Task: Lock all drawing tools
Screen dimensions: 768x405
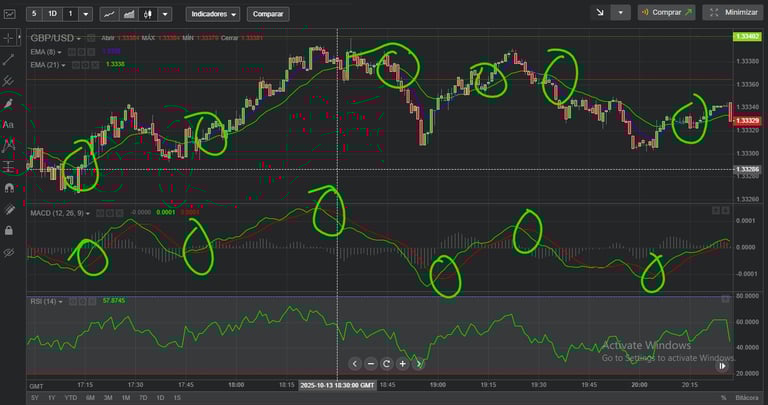Action: click(8, 230)
